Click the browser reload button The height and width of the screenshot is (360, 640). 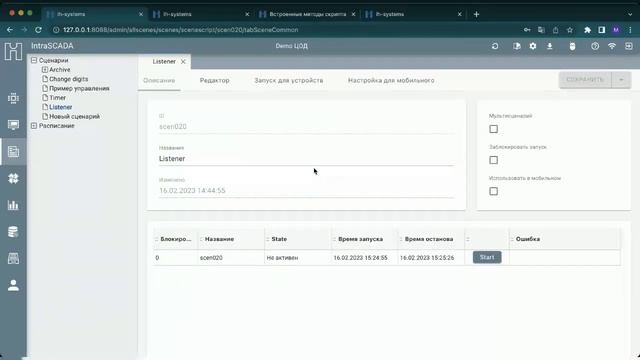point(38,30)
